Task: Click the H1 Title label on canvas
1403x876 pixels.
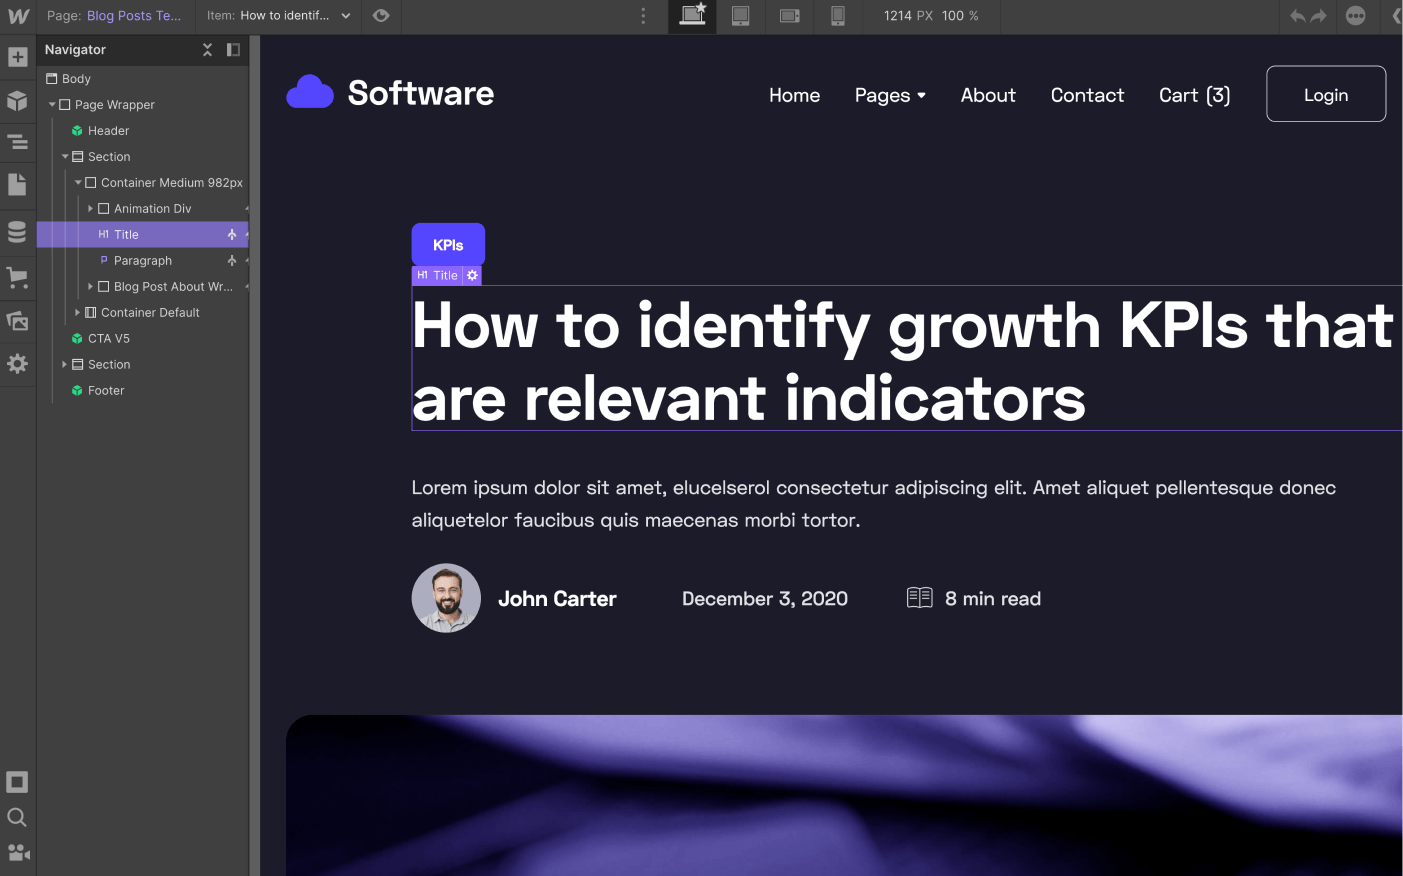Action: click(x=438, y=275)
